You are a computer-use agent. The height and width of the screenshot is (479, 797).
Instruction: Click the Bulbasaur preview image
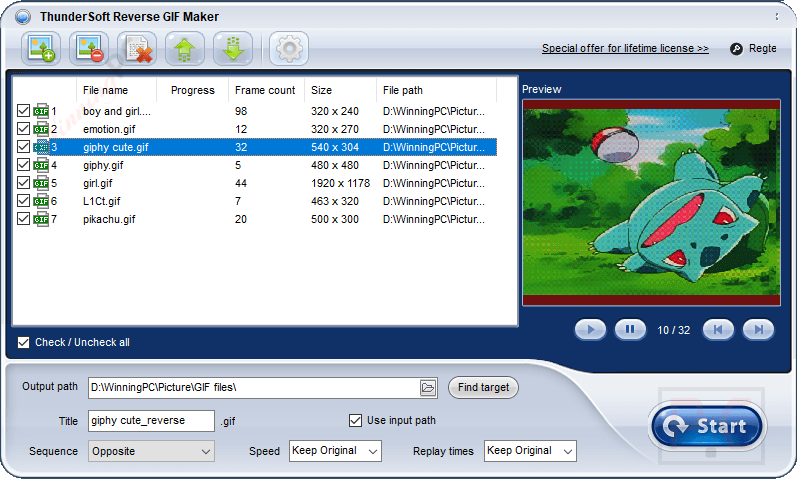[x=652, y=202]
